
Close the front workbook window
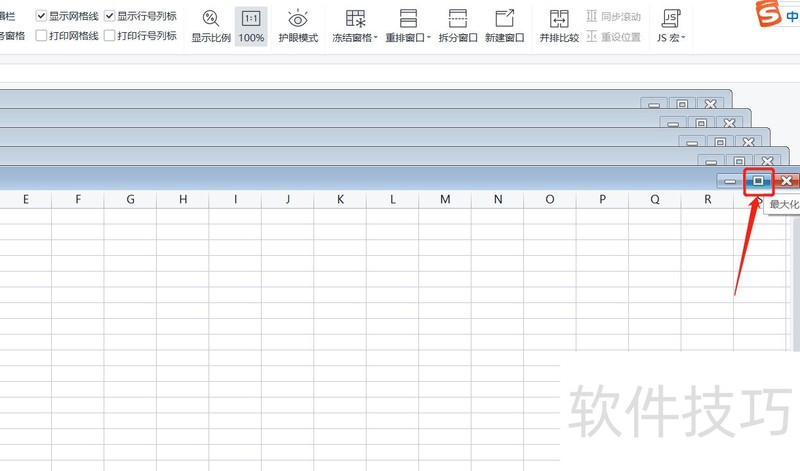(x=786, y=181)
